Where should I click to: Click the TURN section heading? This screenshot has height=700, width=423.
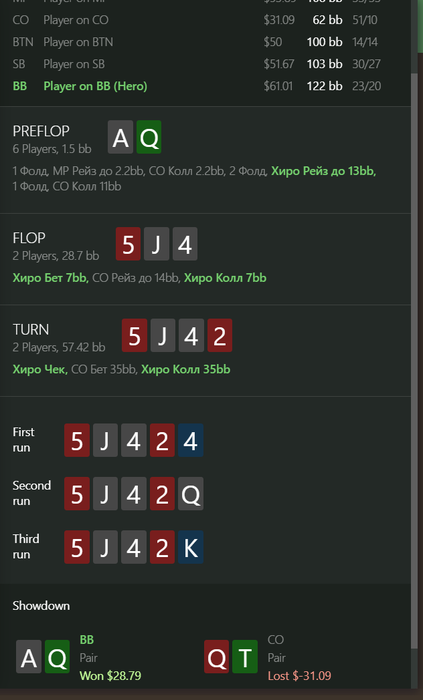point(31,329)
